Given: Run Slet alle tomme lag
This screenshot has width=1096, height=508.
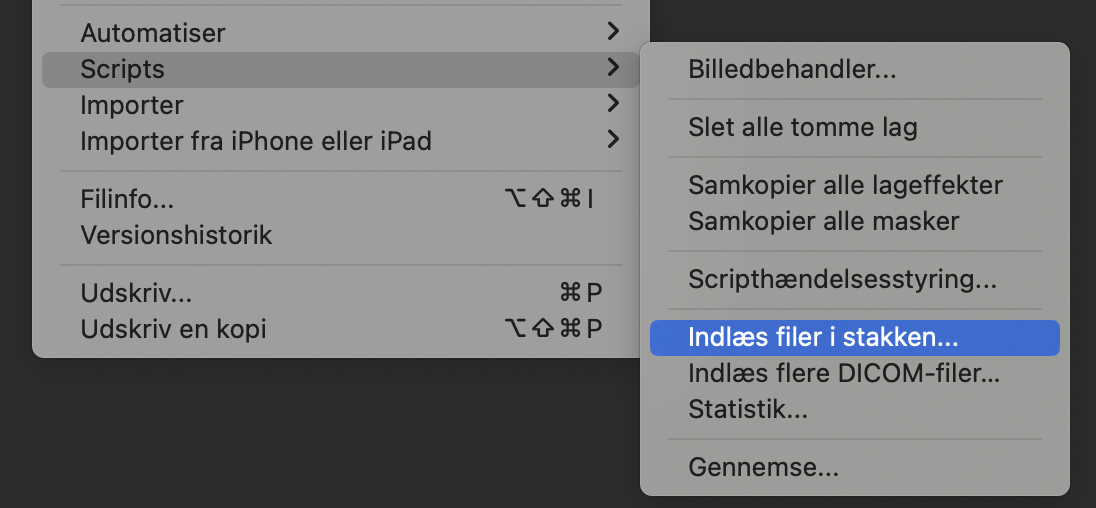Looking at the screenshot, I should (x=802, y=127).
